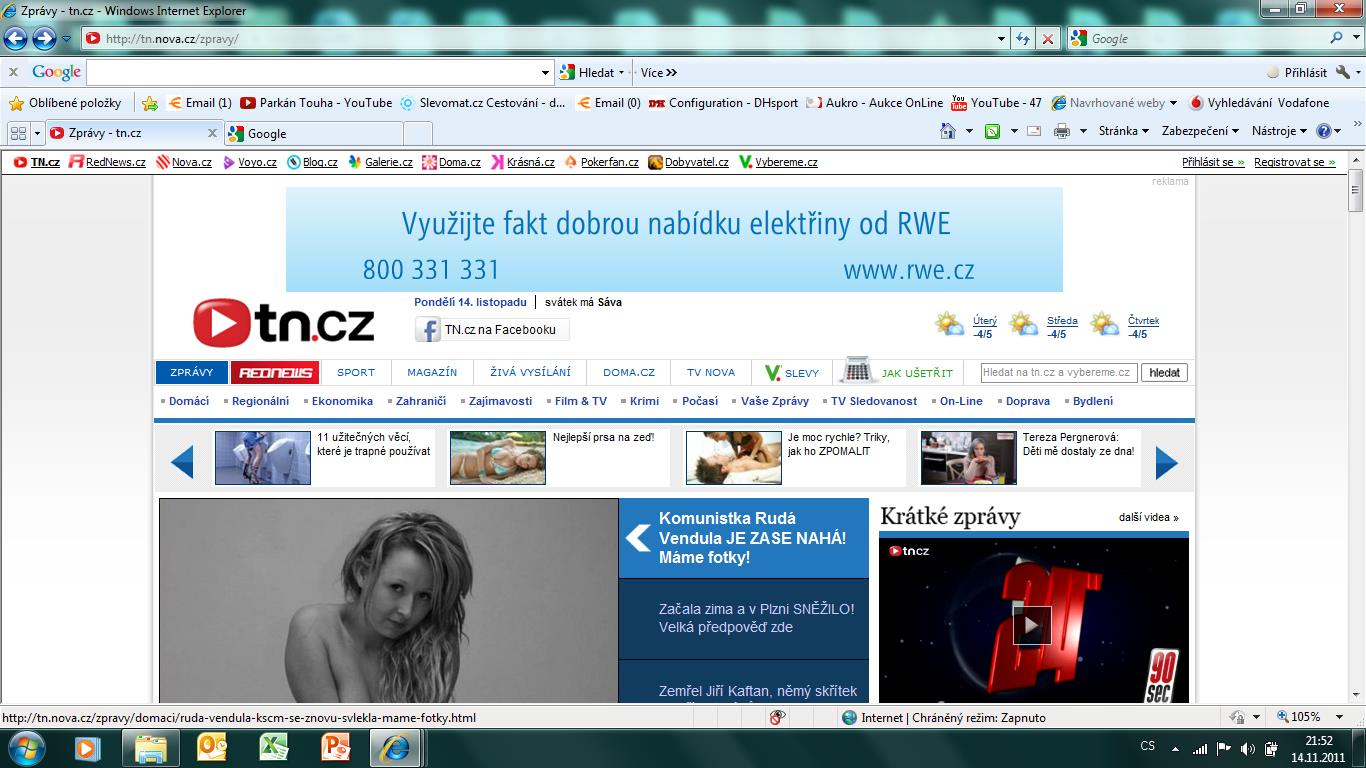Open the 'REDNEWS' menu tab
The width and height of the screenshot is (1366, 768).
click(x=275, y=372)
